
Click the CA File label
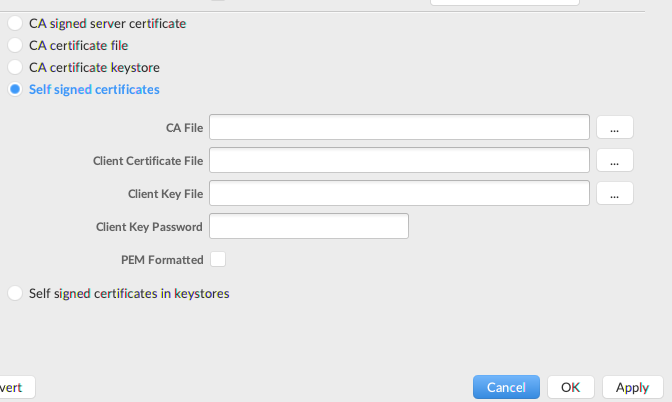(x=184, y=128)
